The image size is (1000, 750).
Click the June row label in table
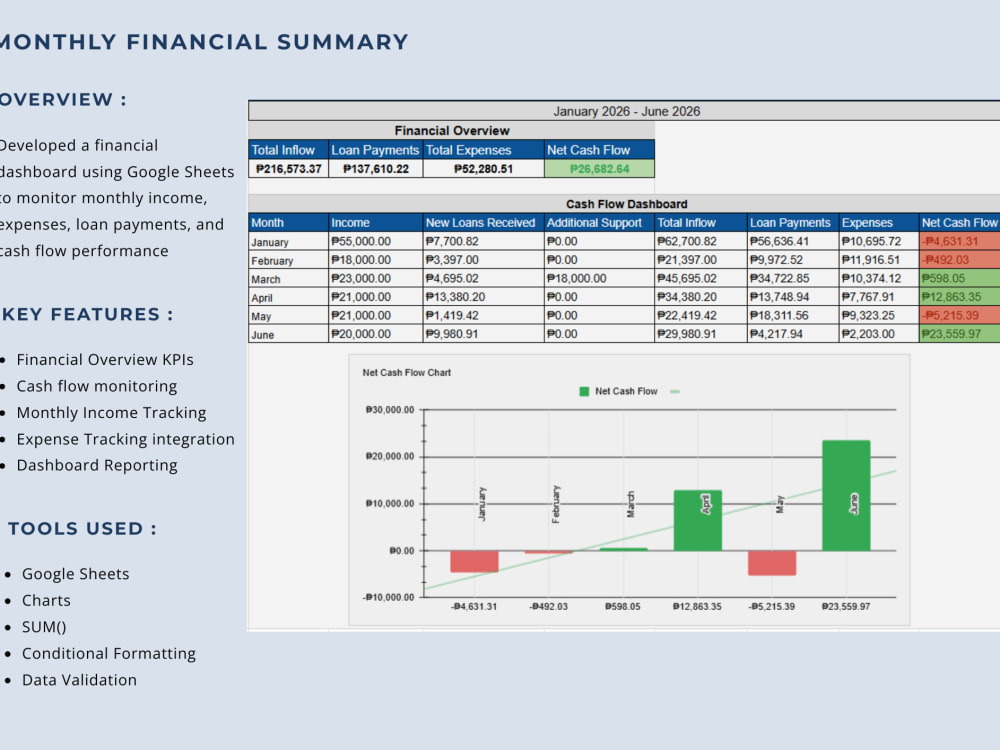262,335
